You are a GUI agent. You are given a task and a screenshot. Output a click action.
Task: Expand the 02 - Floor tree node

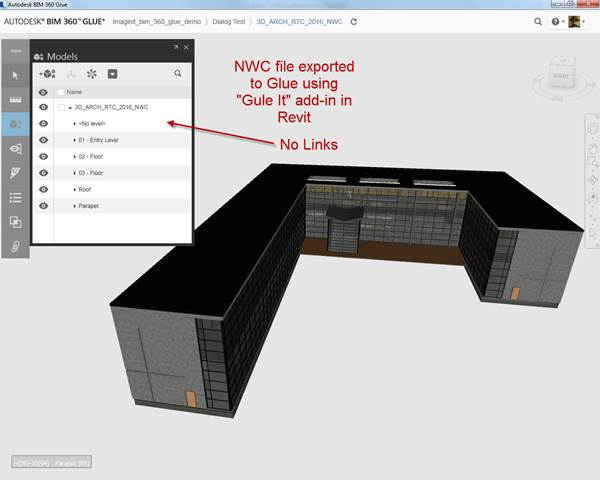(75, 156)
